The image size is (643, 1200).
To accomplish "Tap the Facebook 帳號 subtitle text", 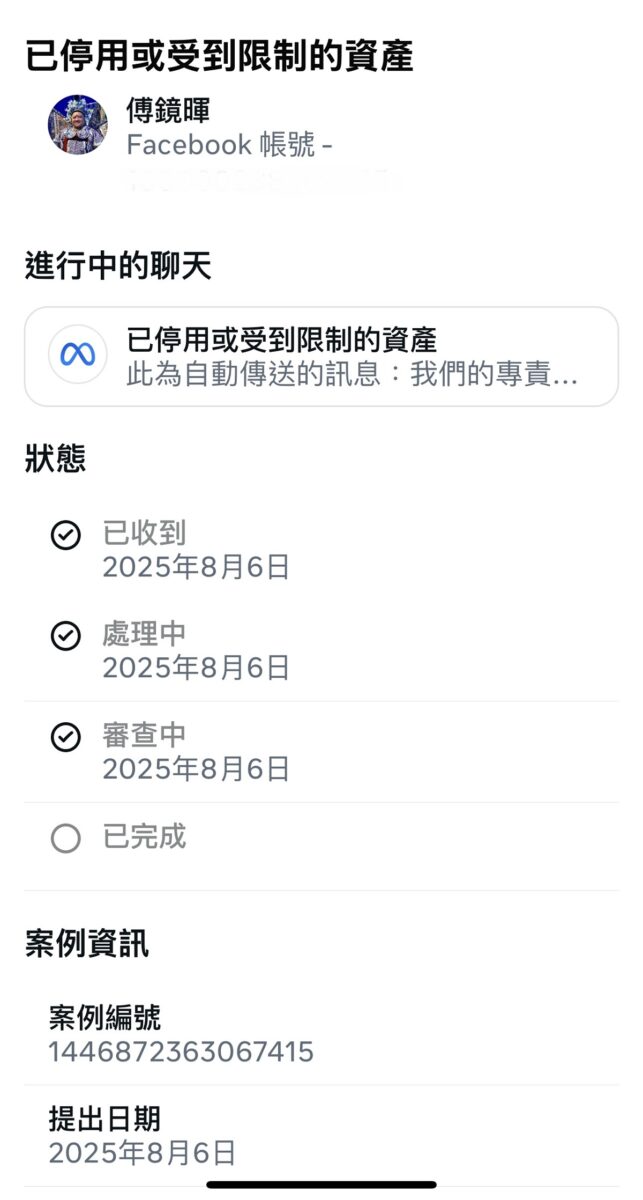I will pos(229,145).
